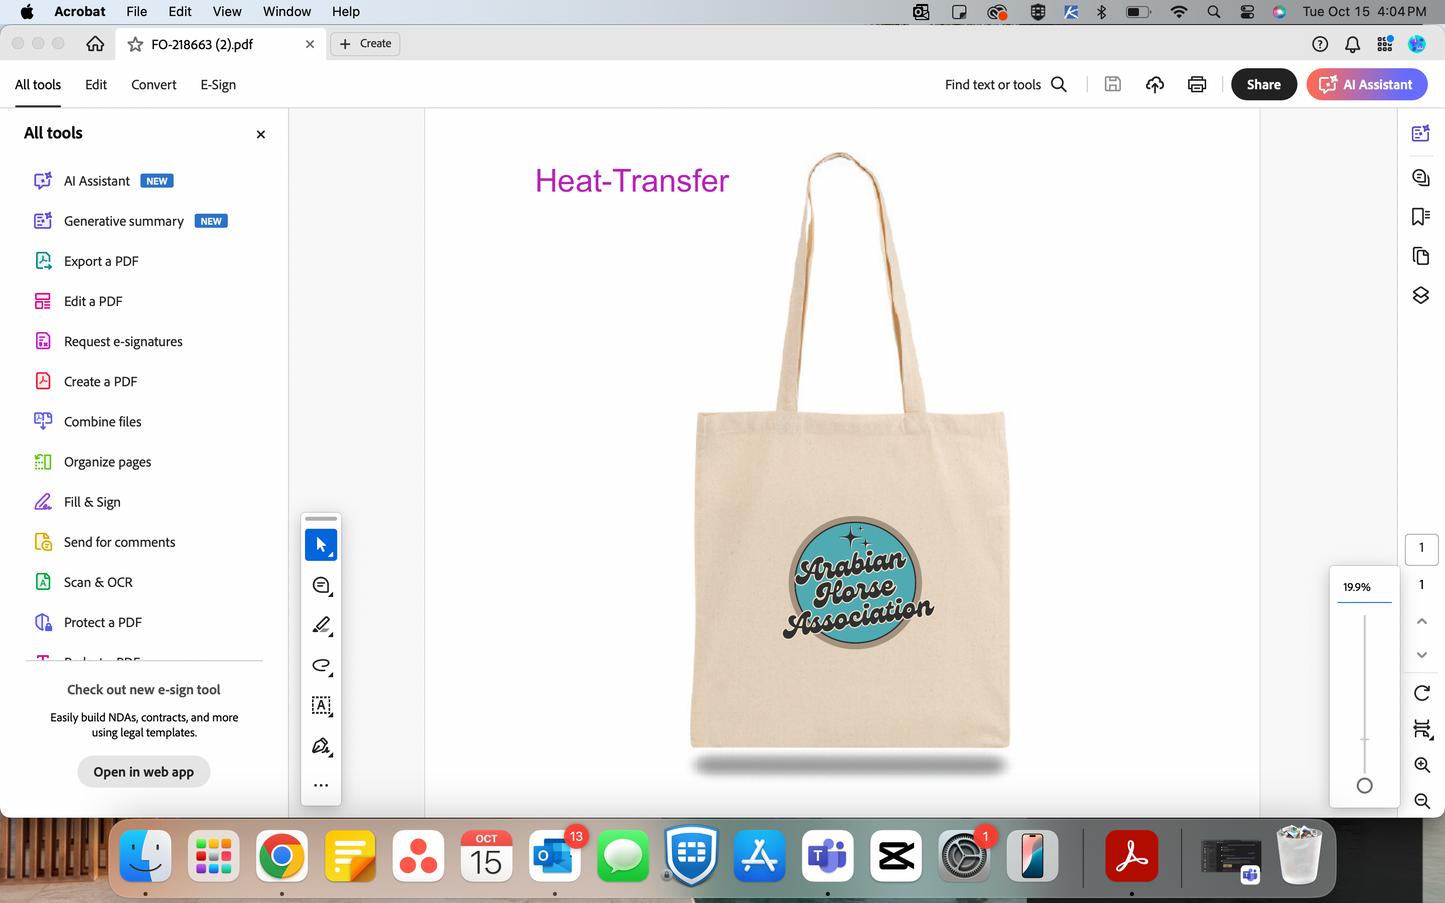Switch to the E-Sign tab
The image size is (1445, 903).
218,85
